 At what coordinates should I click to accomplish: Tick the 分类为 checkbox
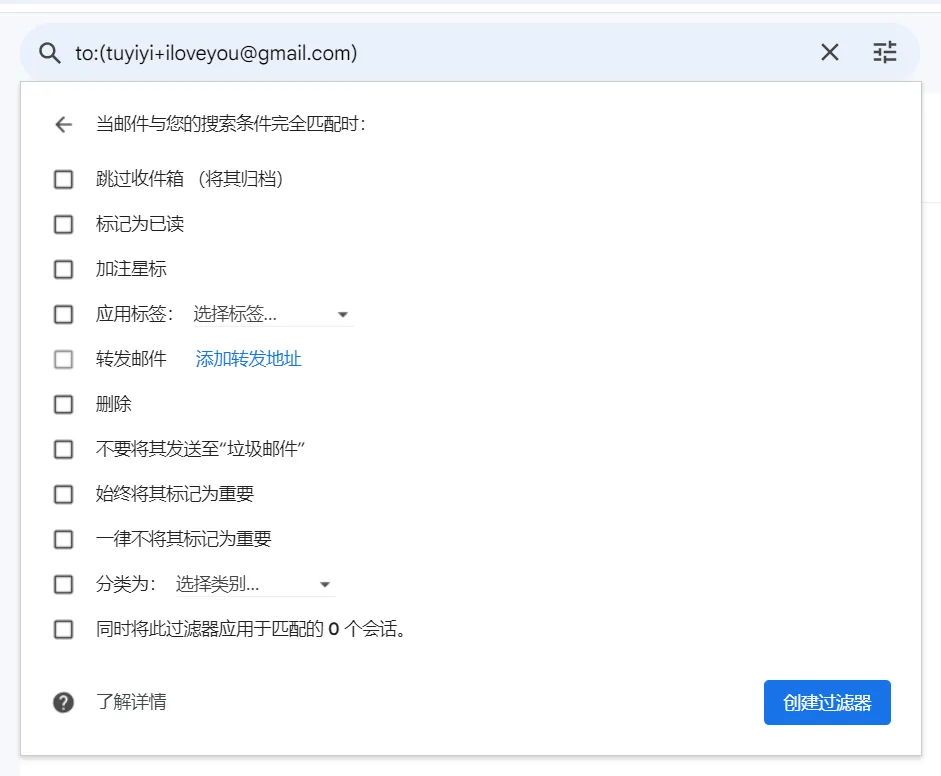point(64,584)
